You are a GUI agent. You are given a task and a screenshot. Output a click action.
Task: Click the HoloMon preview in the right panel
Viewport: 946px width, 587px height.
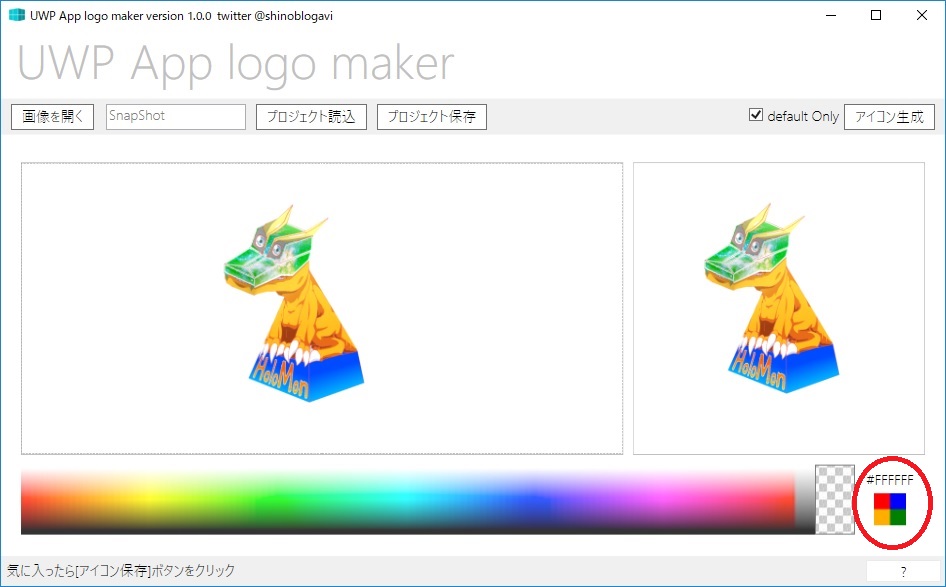(772, 298)
